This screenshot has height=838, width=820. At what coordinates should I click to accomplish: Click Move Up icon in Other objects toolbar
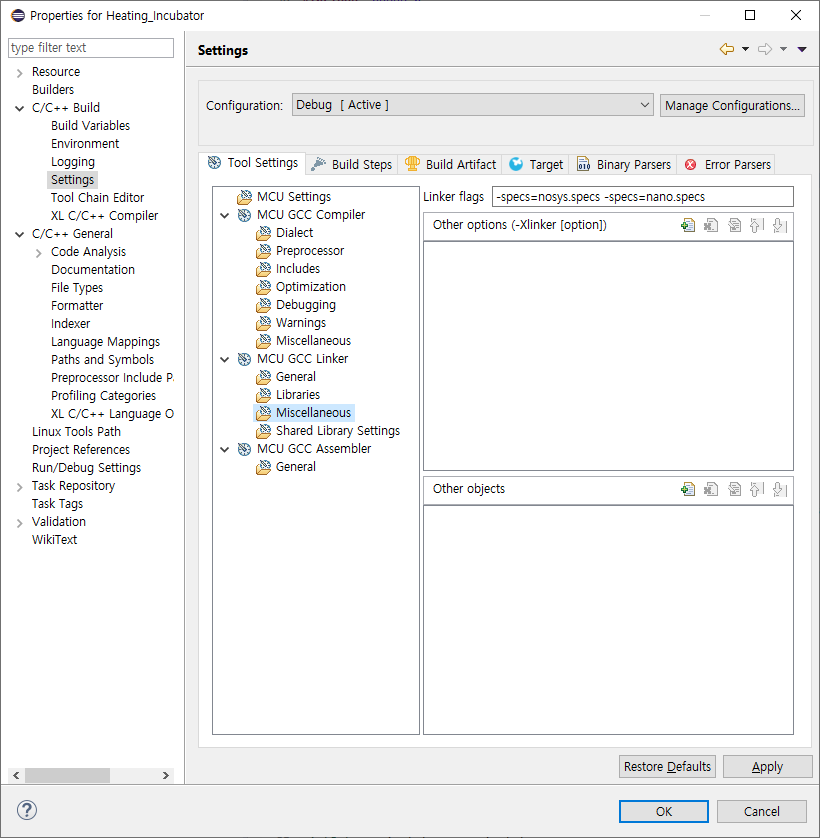[x=757, y=489]
